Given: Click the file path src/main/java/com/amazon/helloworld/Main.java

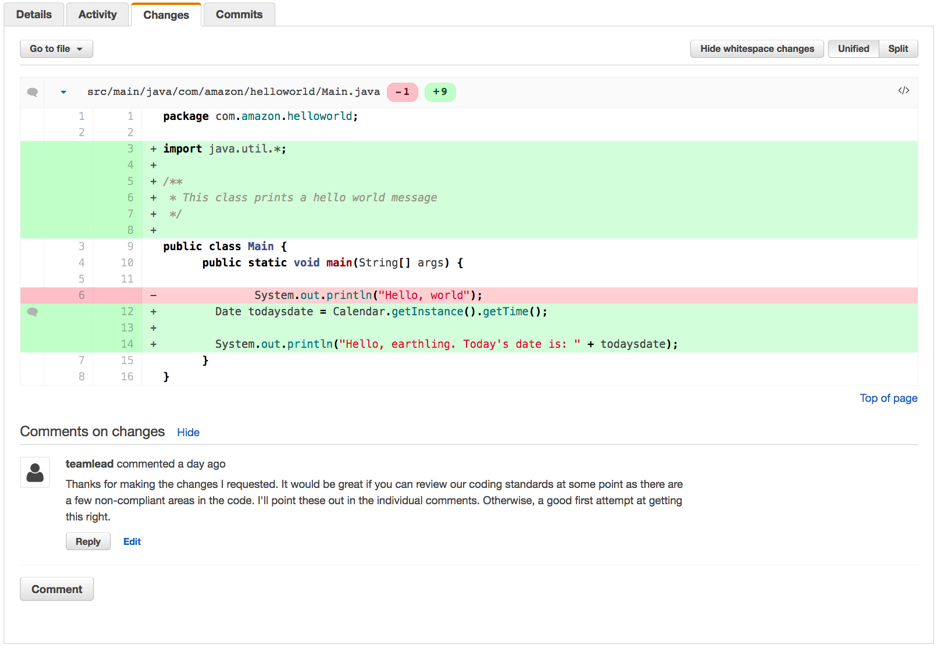Looking at the screenshot, I should coord(234,92).
